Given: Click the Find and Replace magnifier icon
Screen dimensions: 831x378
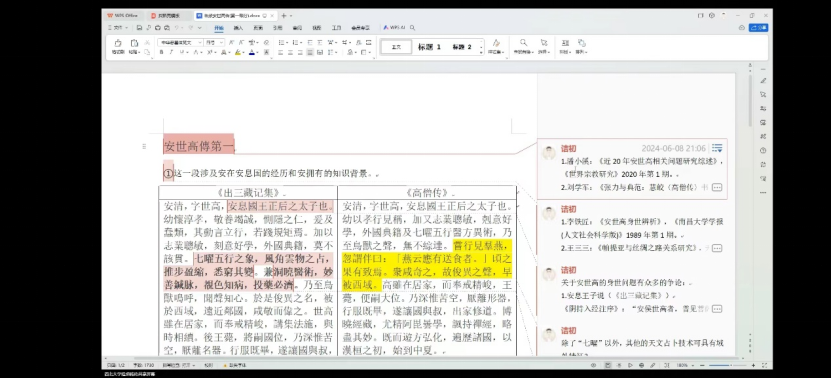Looking at the screenshot, I should tap(524, 42).
